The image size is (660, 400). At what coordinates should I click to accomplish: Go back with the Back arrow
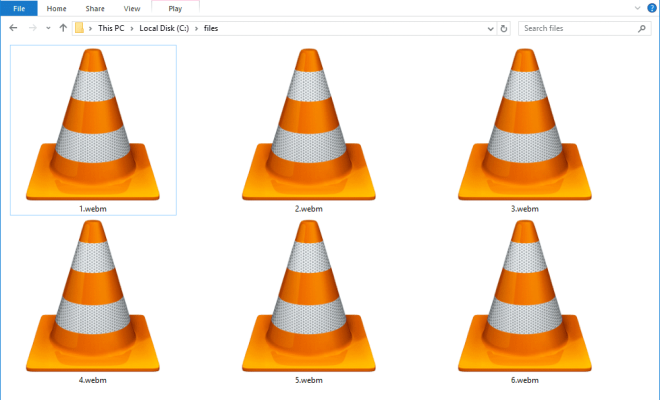pyautogui.click(x=13, y=28)
